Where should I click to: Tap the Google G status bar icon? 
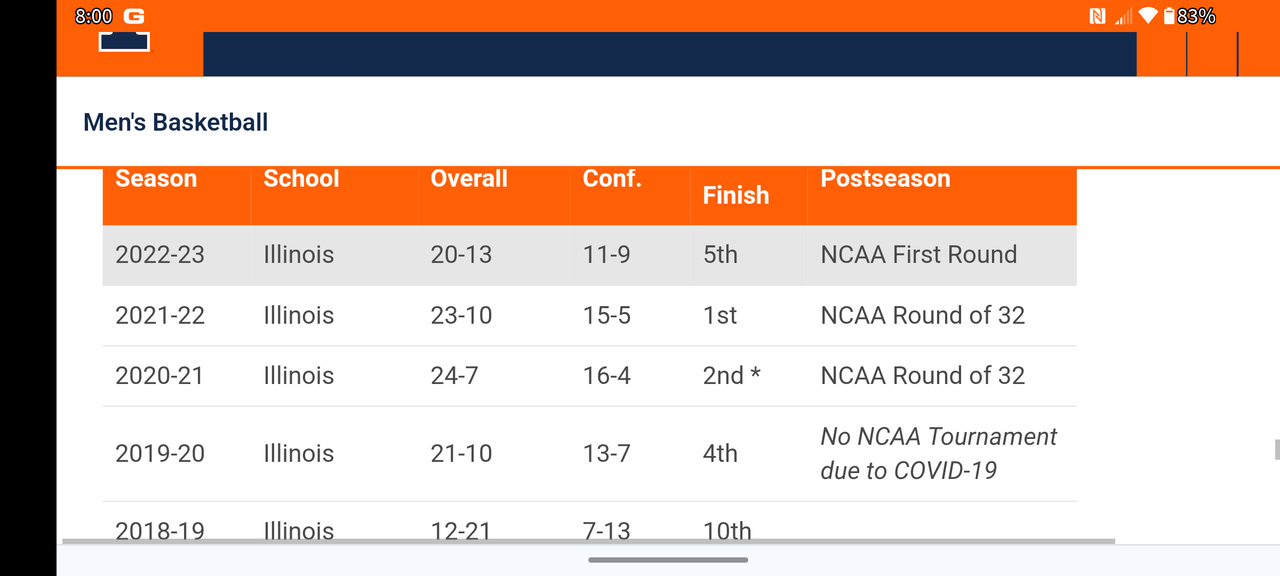click(133, 16)
